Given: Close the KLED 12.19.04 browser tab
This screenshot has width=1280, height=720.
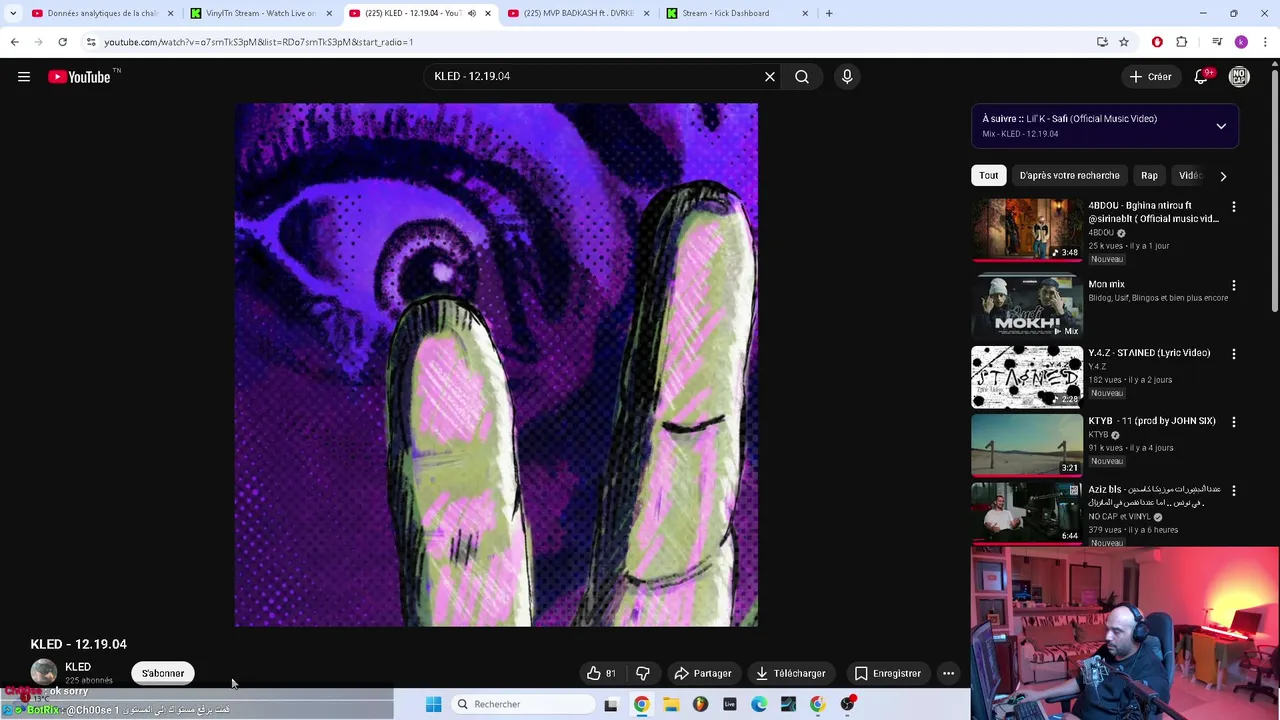Looking at the screenshot, I should coord(487,13).
